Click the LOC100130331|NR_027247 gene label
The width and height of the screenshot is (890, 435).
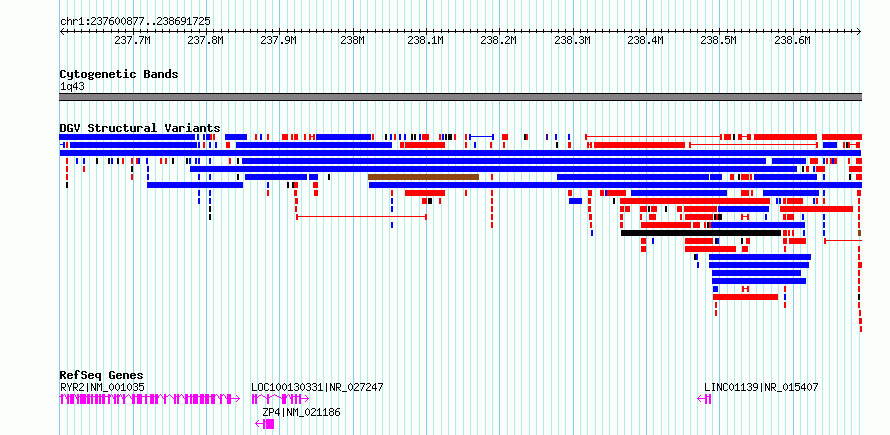click(x=317, y=387)
